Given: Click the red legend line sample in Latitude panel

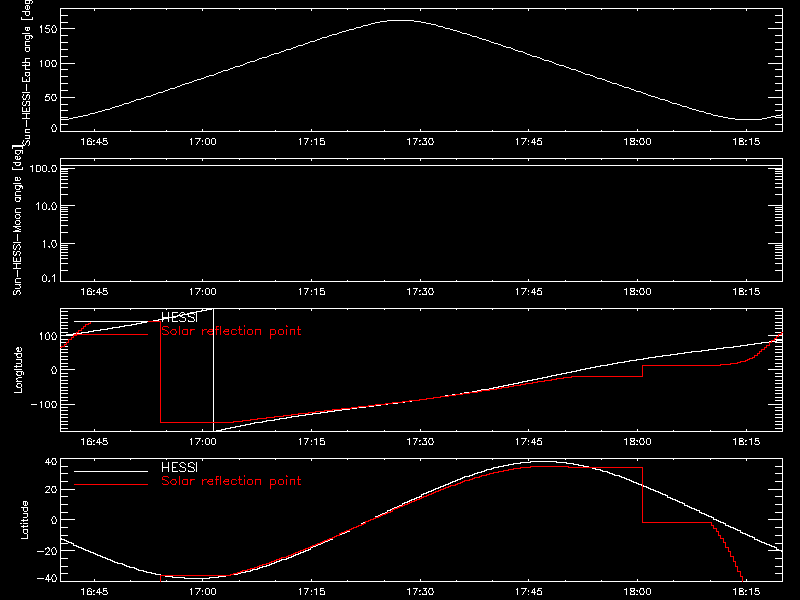Looking at the screenshot, I should 111,484.
